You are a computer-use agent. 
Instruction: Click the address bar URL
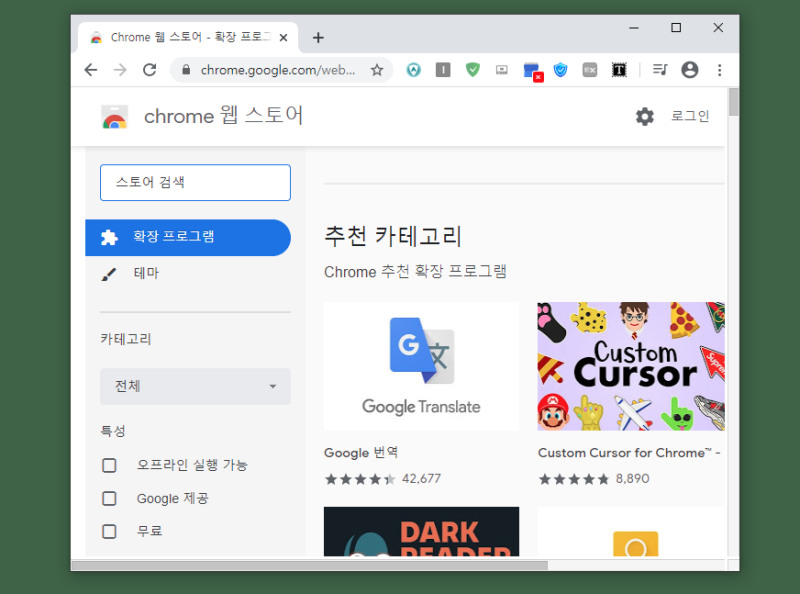point(278,70)
